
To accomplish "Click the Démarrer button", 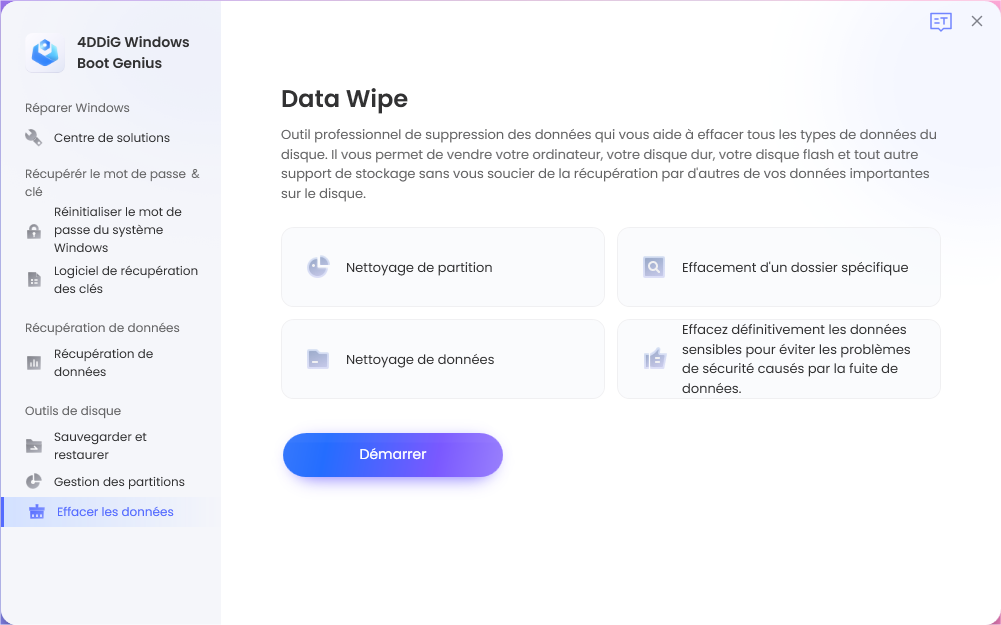I will tap(393, 455).
